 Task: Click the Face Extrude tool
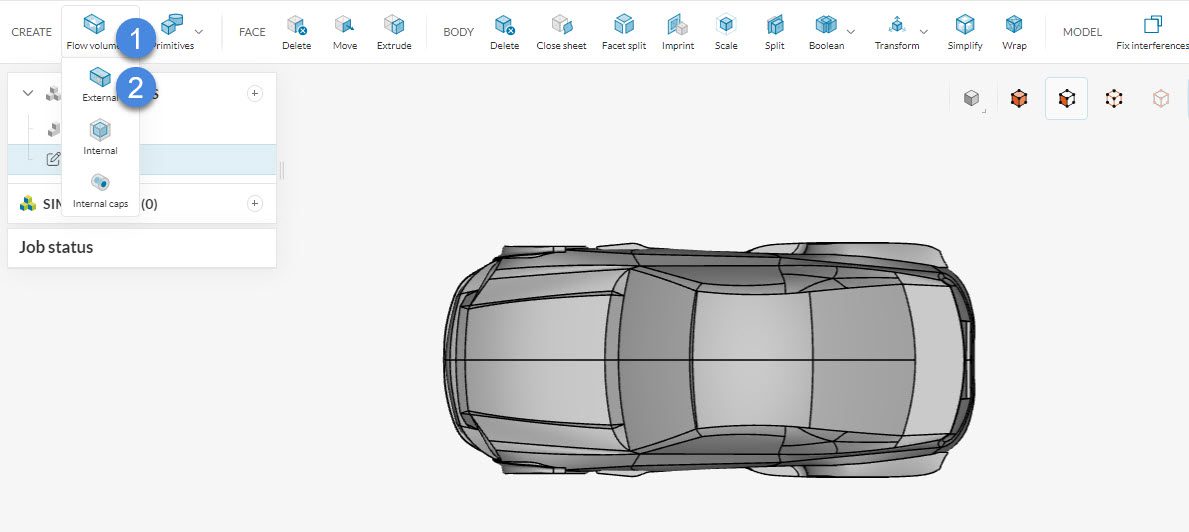pos(394,31)
